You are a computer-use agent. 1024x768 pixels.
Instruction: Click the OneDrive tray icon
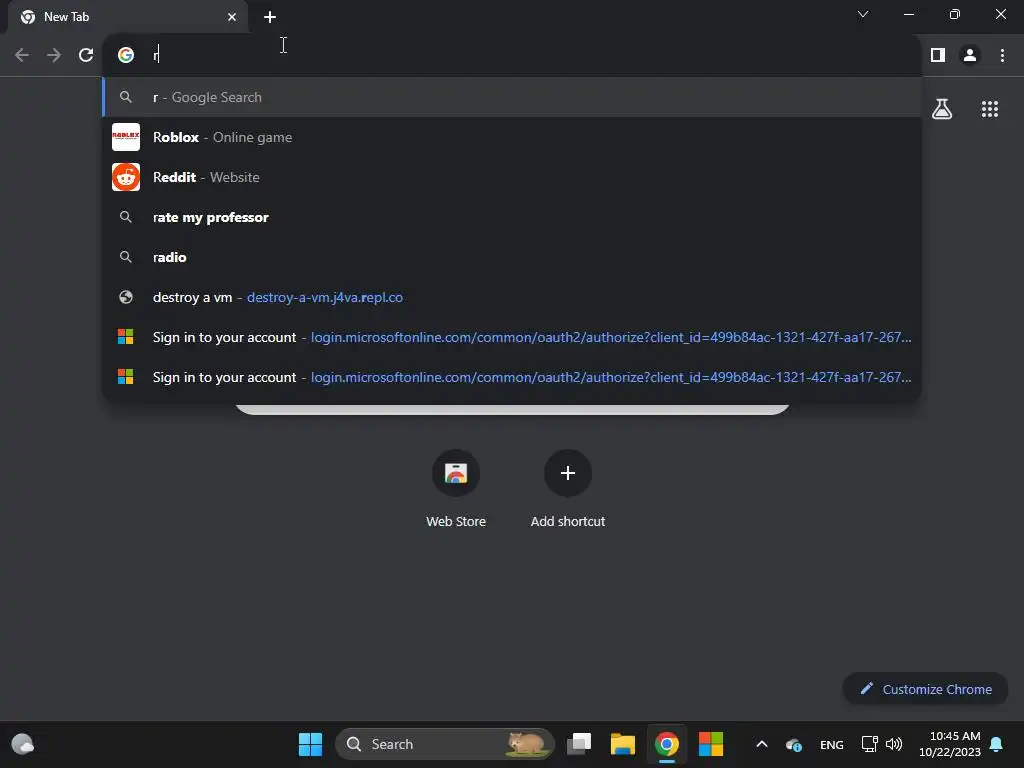point(794,744)
